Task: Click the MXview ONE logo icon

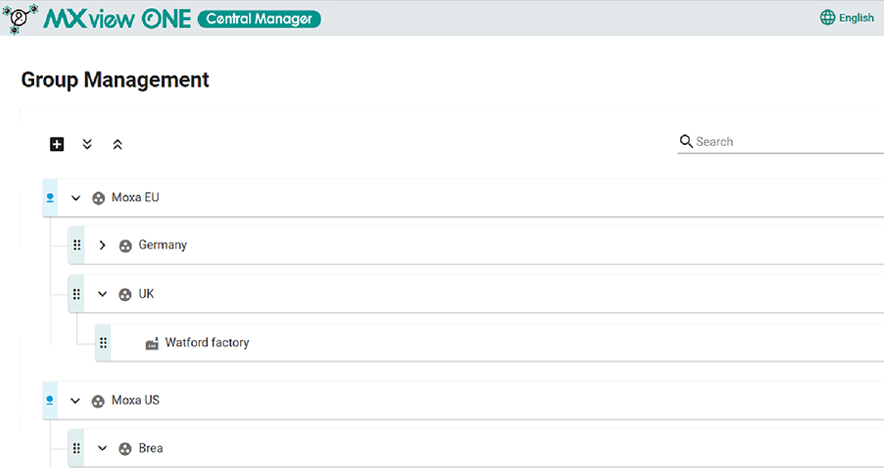Action: (20, 17)
